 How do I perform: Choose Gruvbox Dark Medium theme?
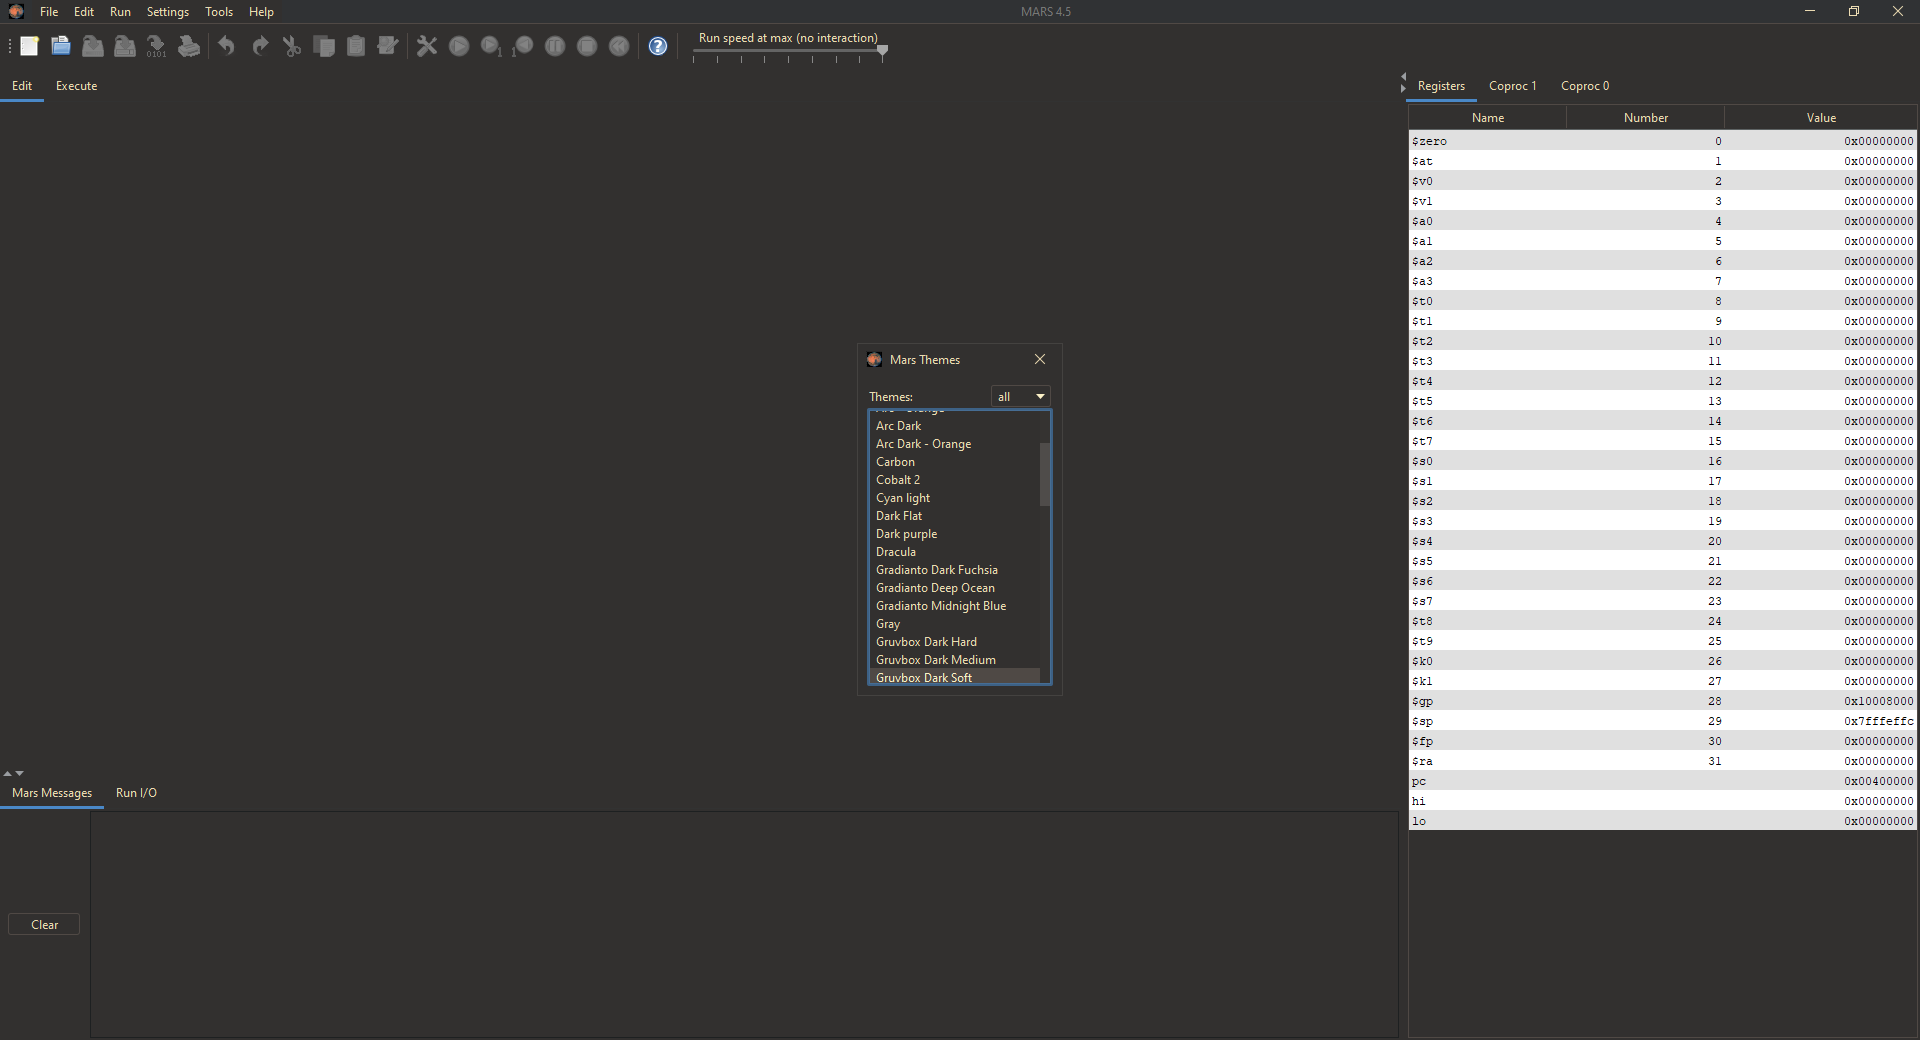955,660
